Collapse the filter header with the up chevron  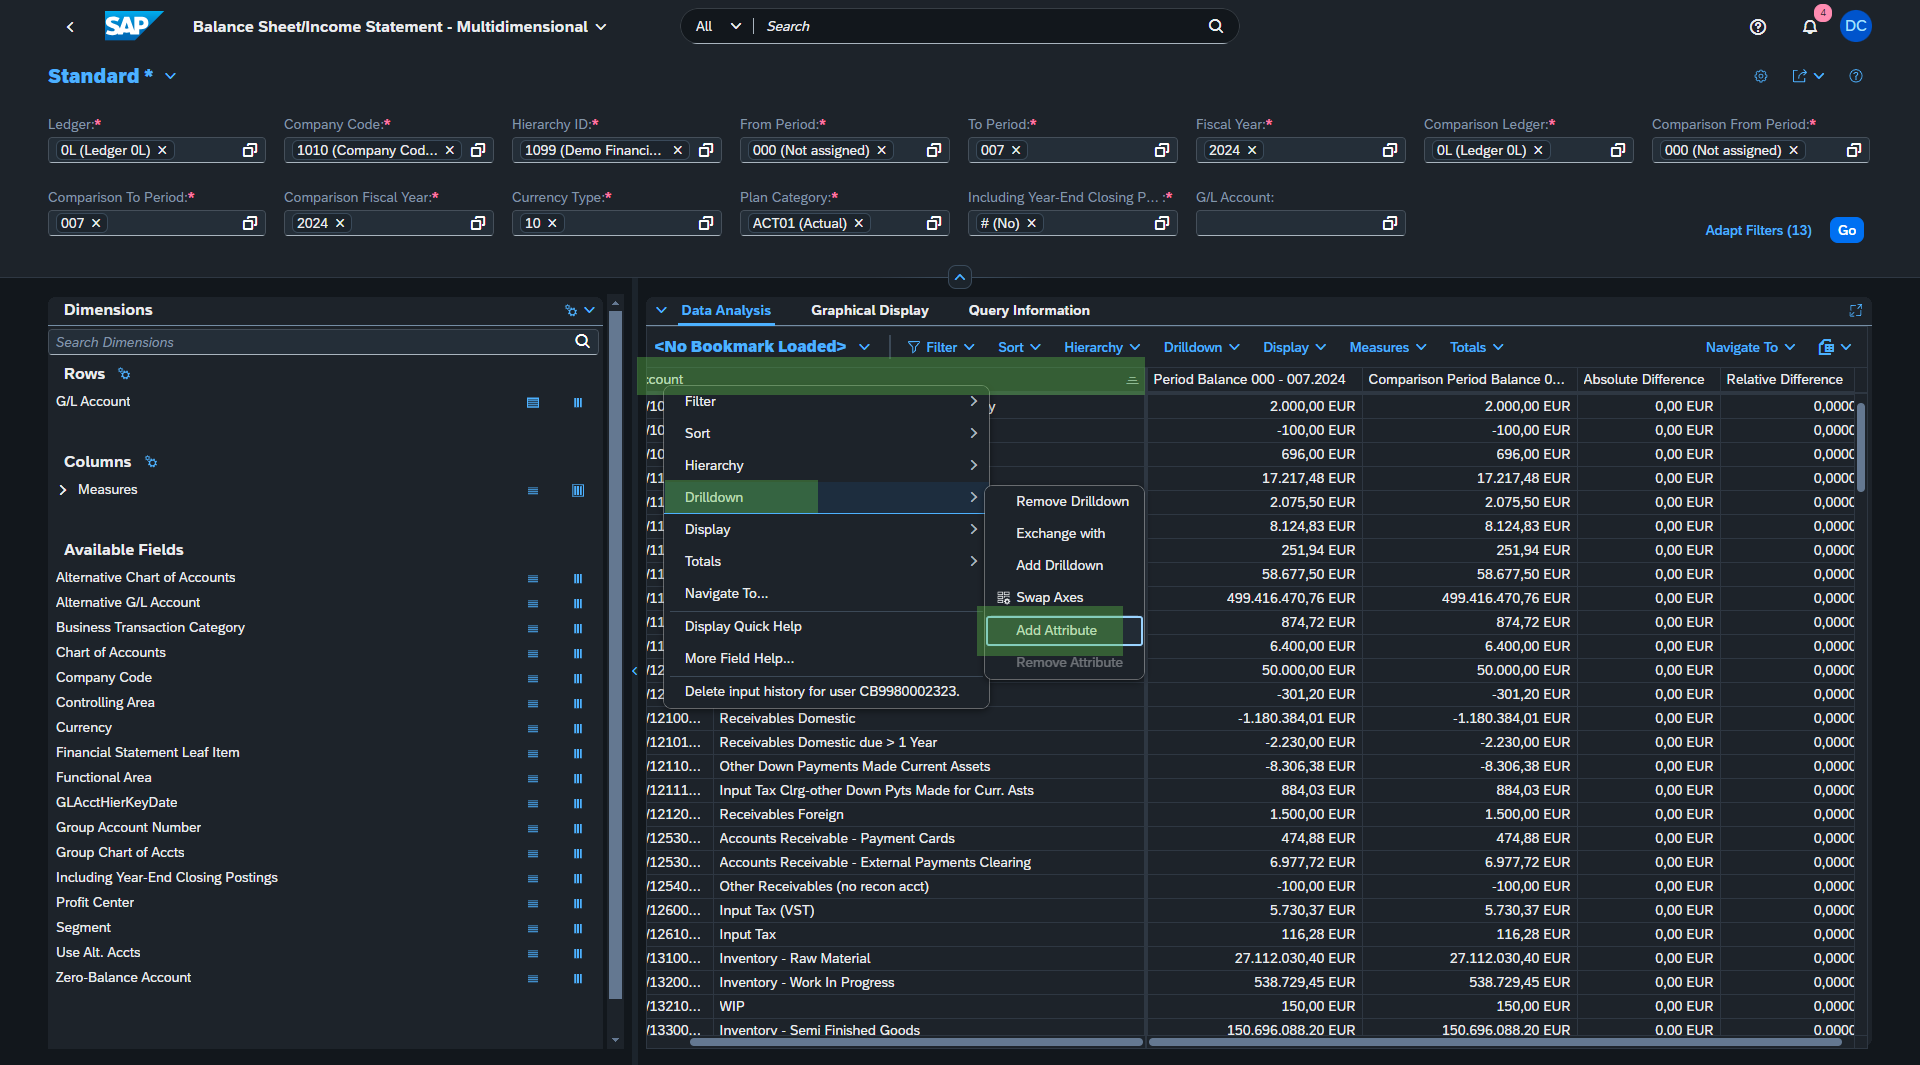click(960, 277)
